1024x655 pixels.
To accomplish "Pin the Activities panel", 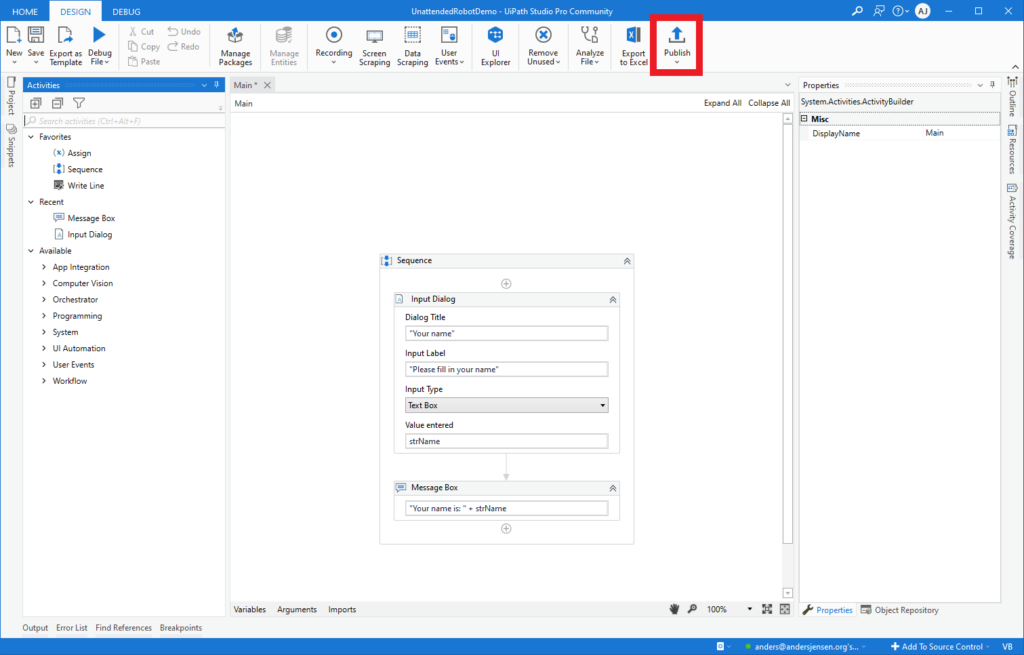I will [217, 85].
